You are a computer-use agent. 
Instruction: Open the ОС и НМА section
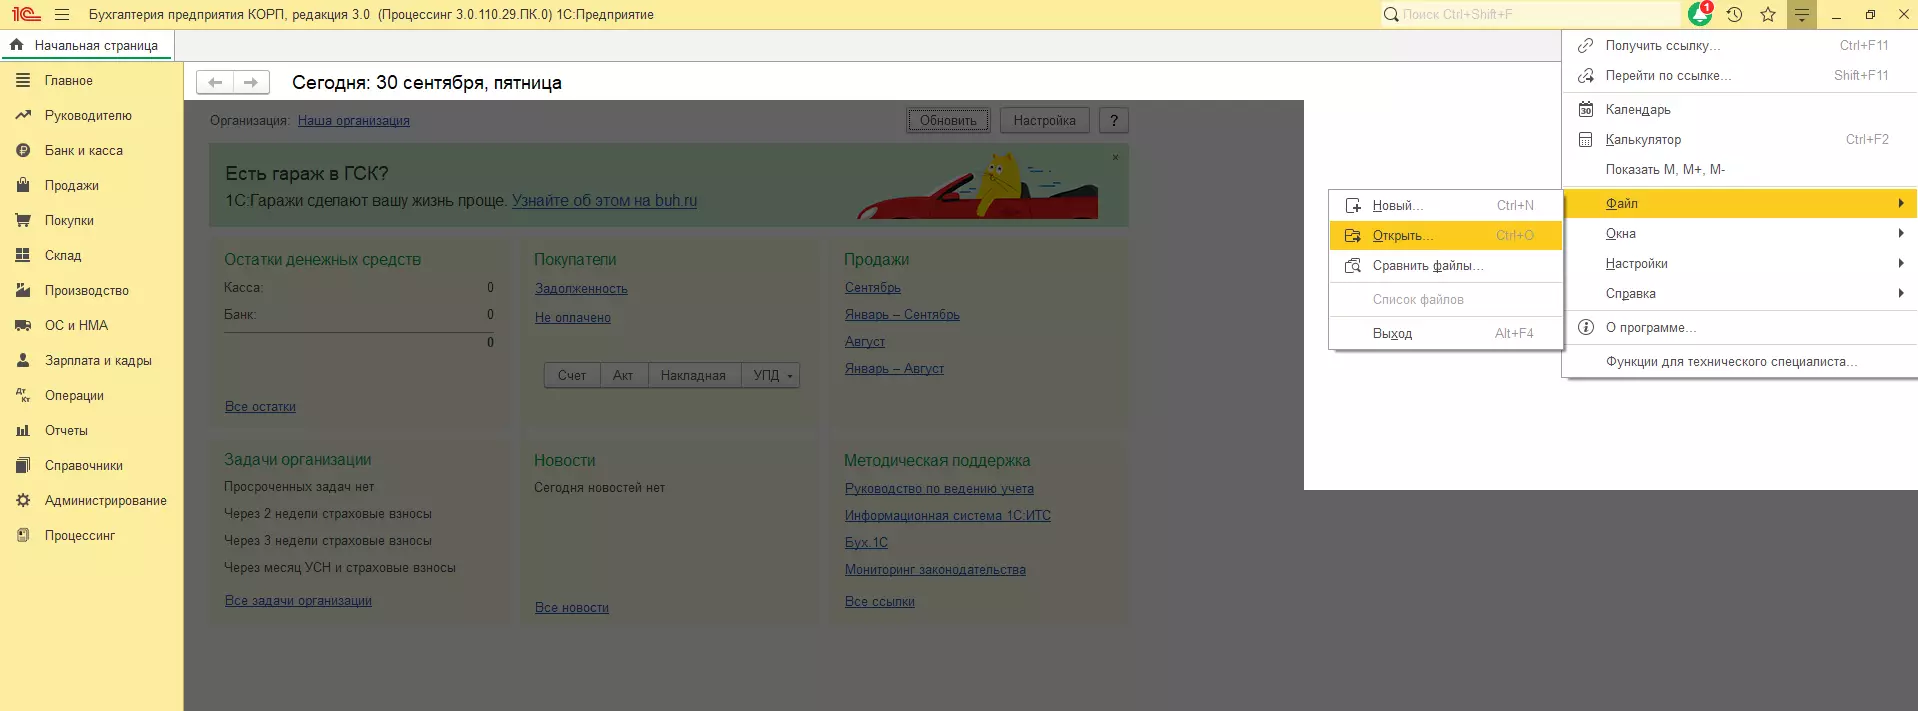tap(76, 326)
